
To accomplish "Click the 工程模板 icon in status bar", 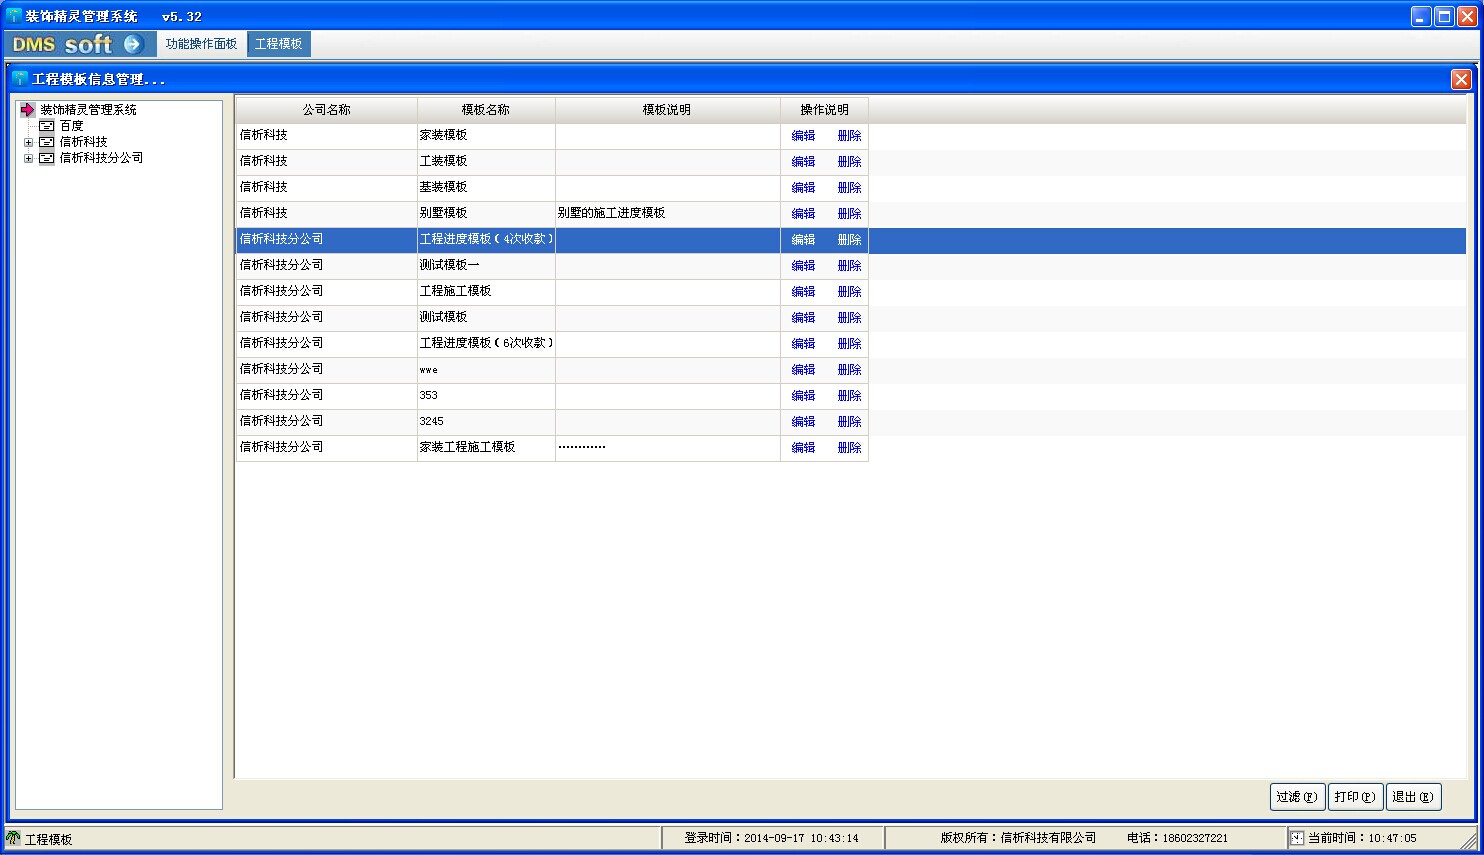I will tap(13, 838).
